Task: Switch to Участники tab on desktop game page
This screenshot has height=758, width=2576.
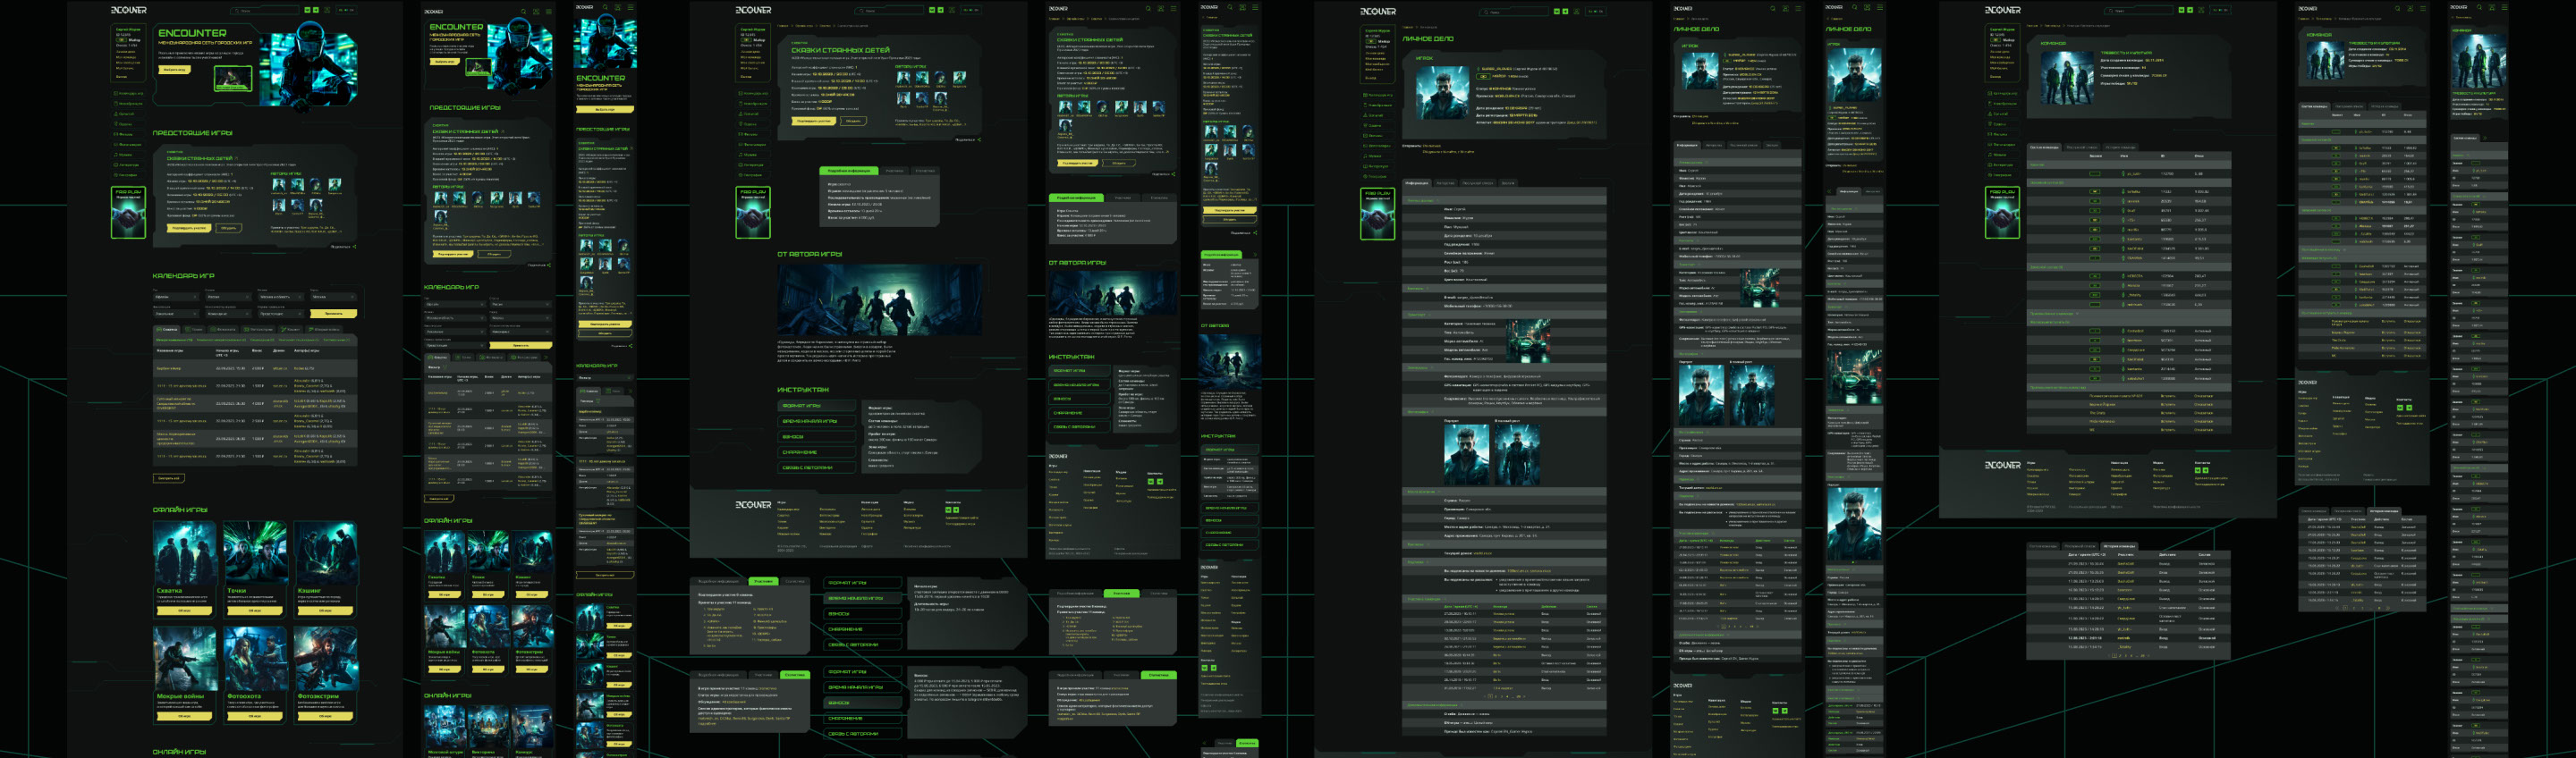Action: 895,171
